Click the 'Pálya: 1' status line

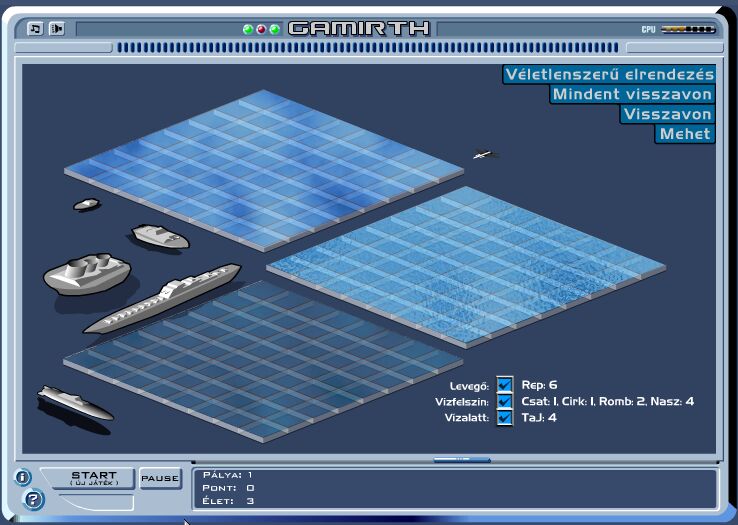227,475
